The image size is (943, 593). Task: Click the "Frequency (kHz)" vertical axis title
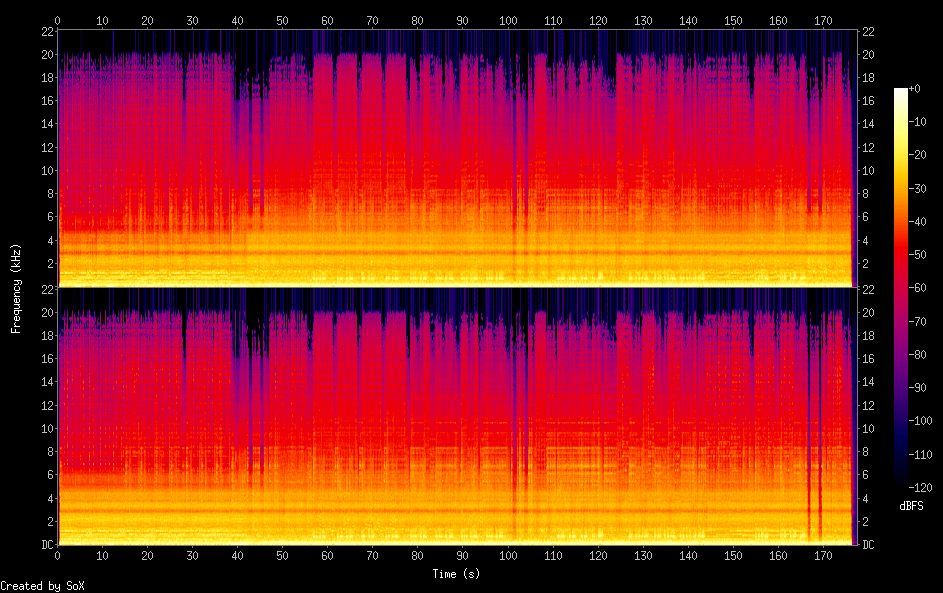16,288
